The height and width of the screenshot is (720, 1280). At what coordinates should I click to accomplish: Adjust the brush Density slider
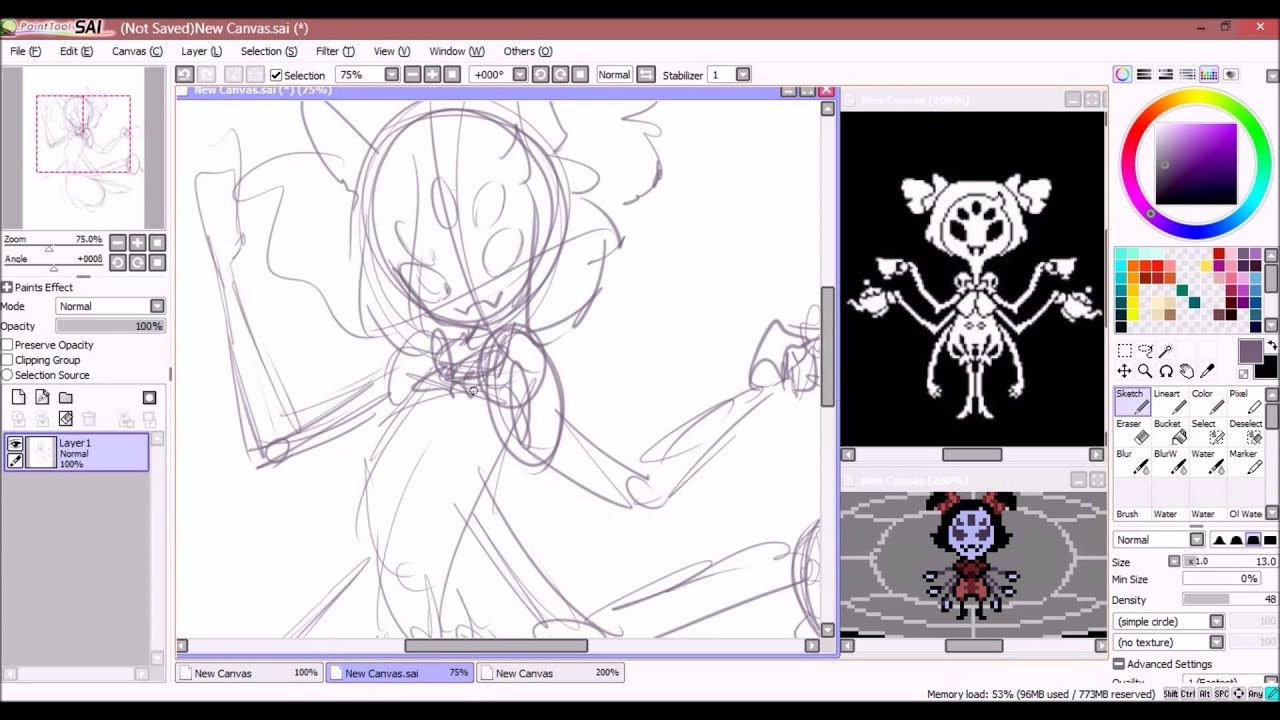(x=1230, y=600)
